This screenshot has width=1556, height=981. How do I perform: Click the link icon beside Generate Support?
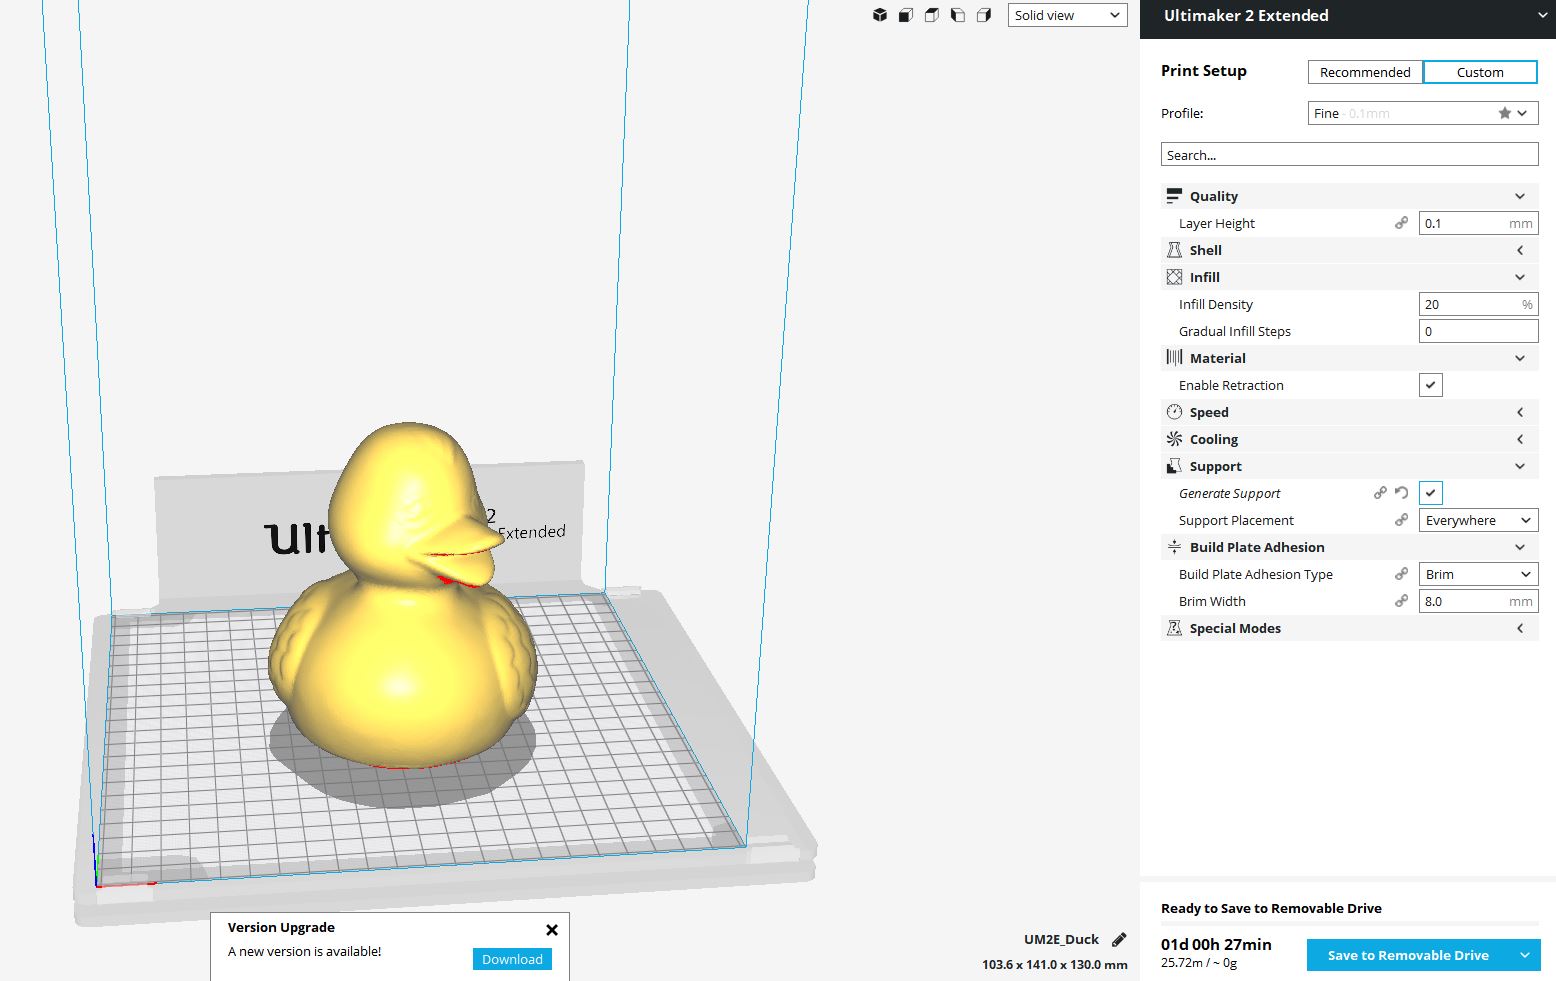(x=1380, y=493)
